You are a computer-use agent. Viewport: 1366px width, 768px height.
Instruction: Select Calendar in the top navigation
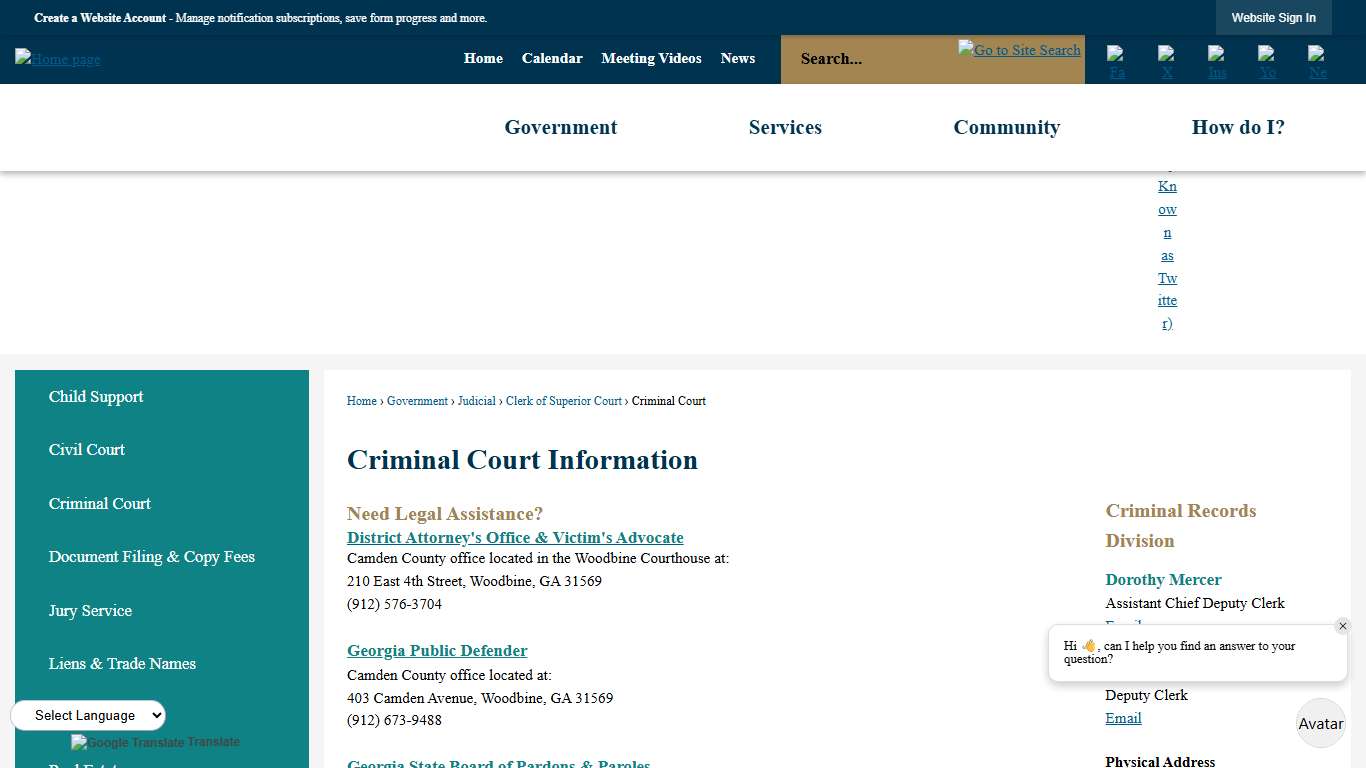point(552,58)
